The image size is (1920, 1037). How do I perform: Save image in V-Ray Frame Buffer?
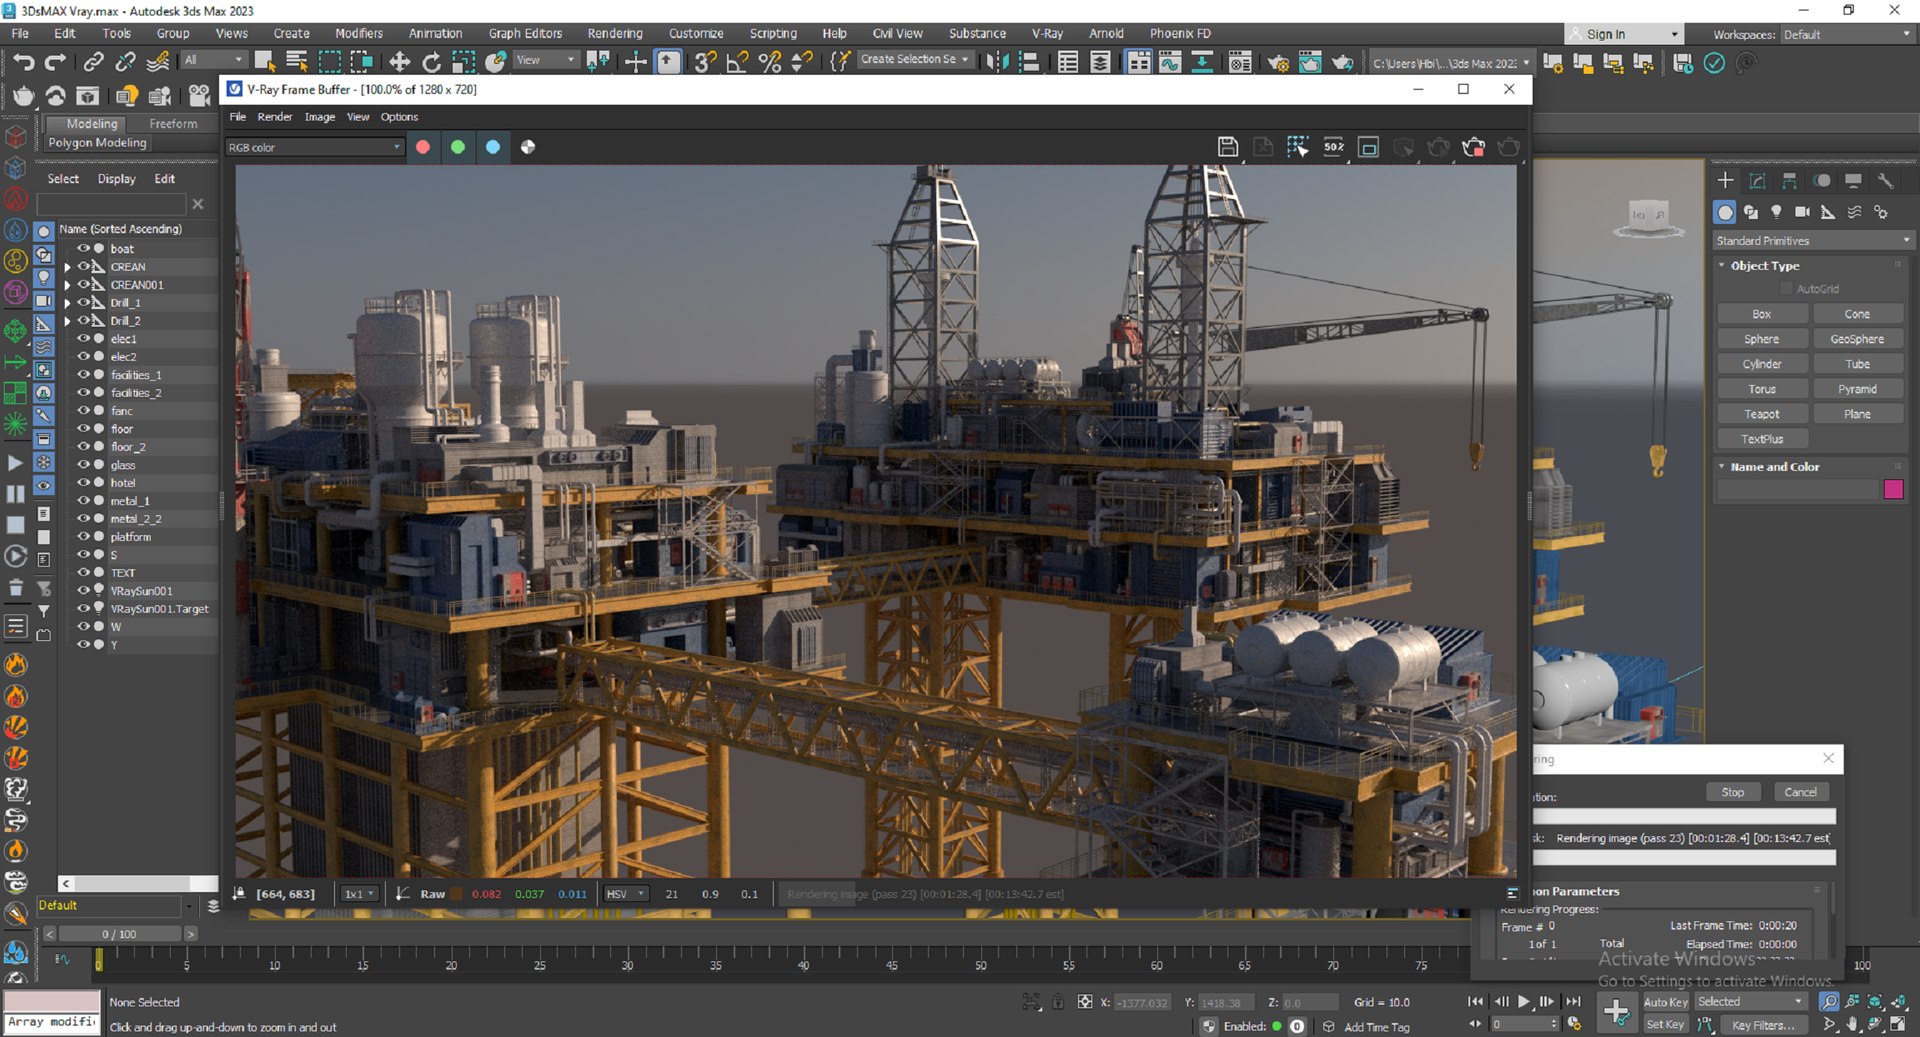(x=1228, y=147)
